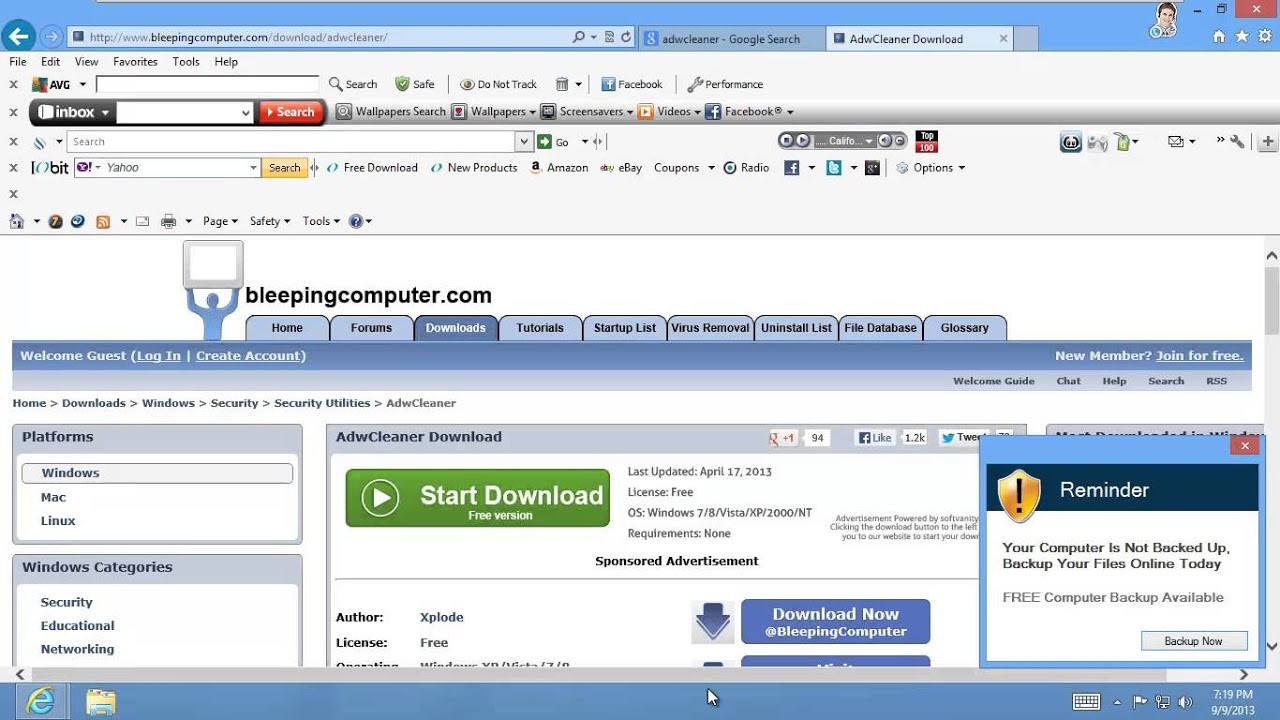Image resolution: width=1280 pixels, height=720 pixels.
Task: Click Backup Now in Reminder popup
Action: (1194, 641)
